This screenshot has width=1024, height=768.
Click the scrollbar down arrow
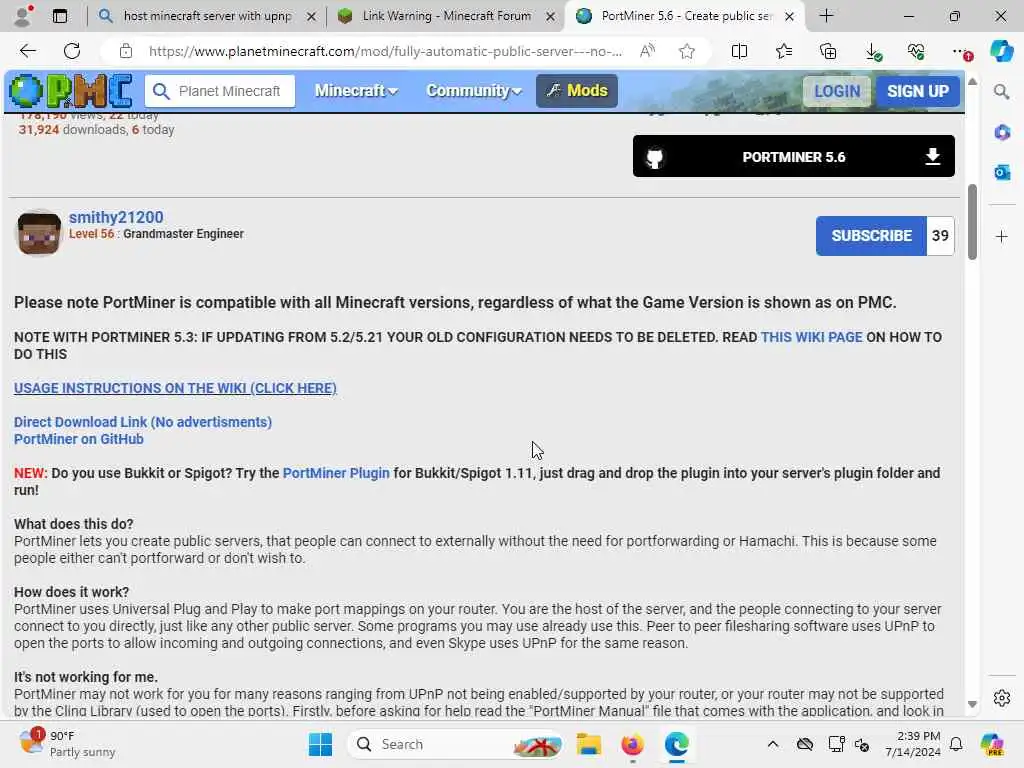click(x=972, y=704)
